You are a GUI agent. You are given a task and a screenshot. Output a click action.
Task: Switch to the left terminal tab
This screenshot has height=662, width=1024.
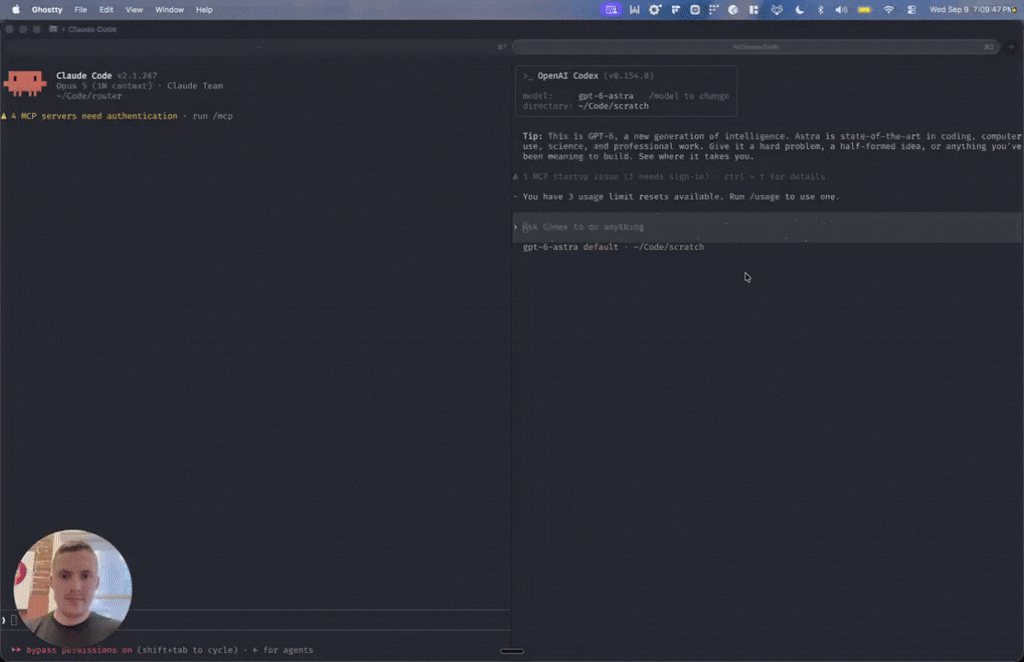258,47
